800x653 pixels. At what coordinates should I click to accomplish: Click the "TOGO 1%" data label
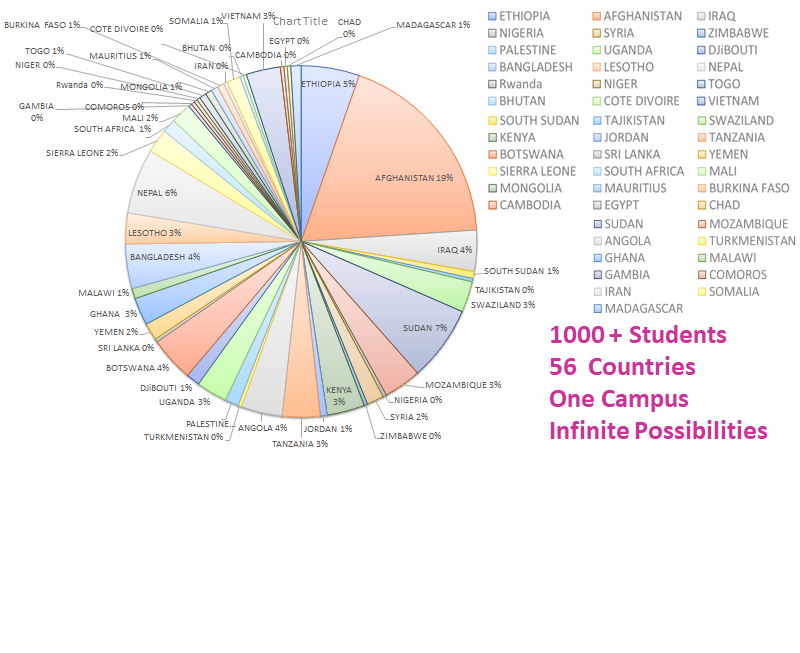point(44,51)
